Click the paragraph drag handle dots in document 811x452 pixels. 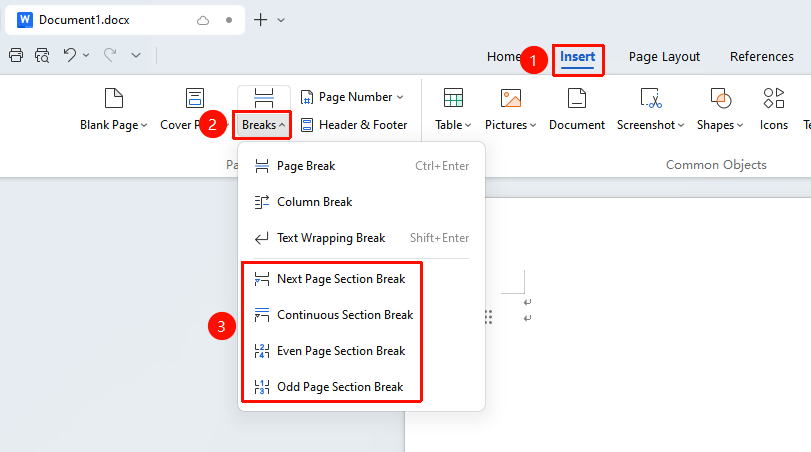[x=488, y=317]
